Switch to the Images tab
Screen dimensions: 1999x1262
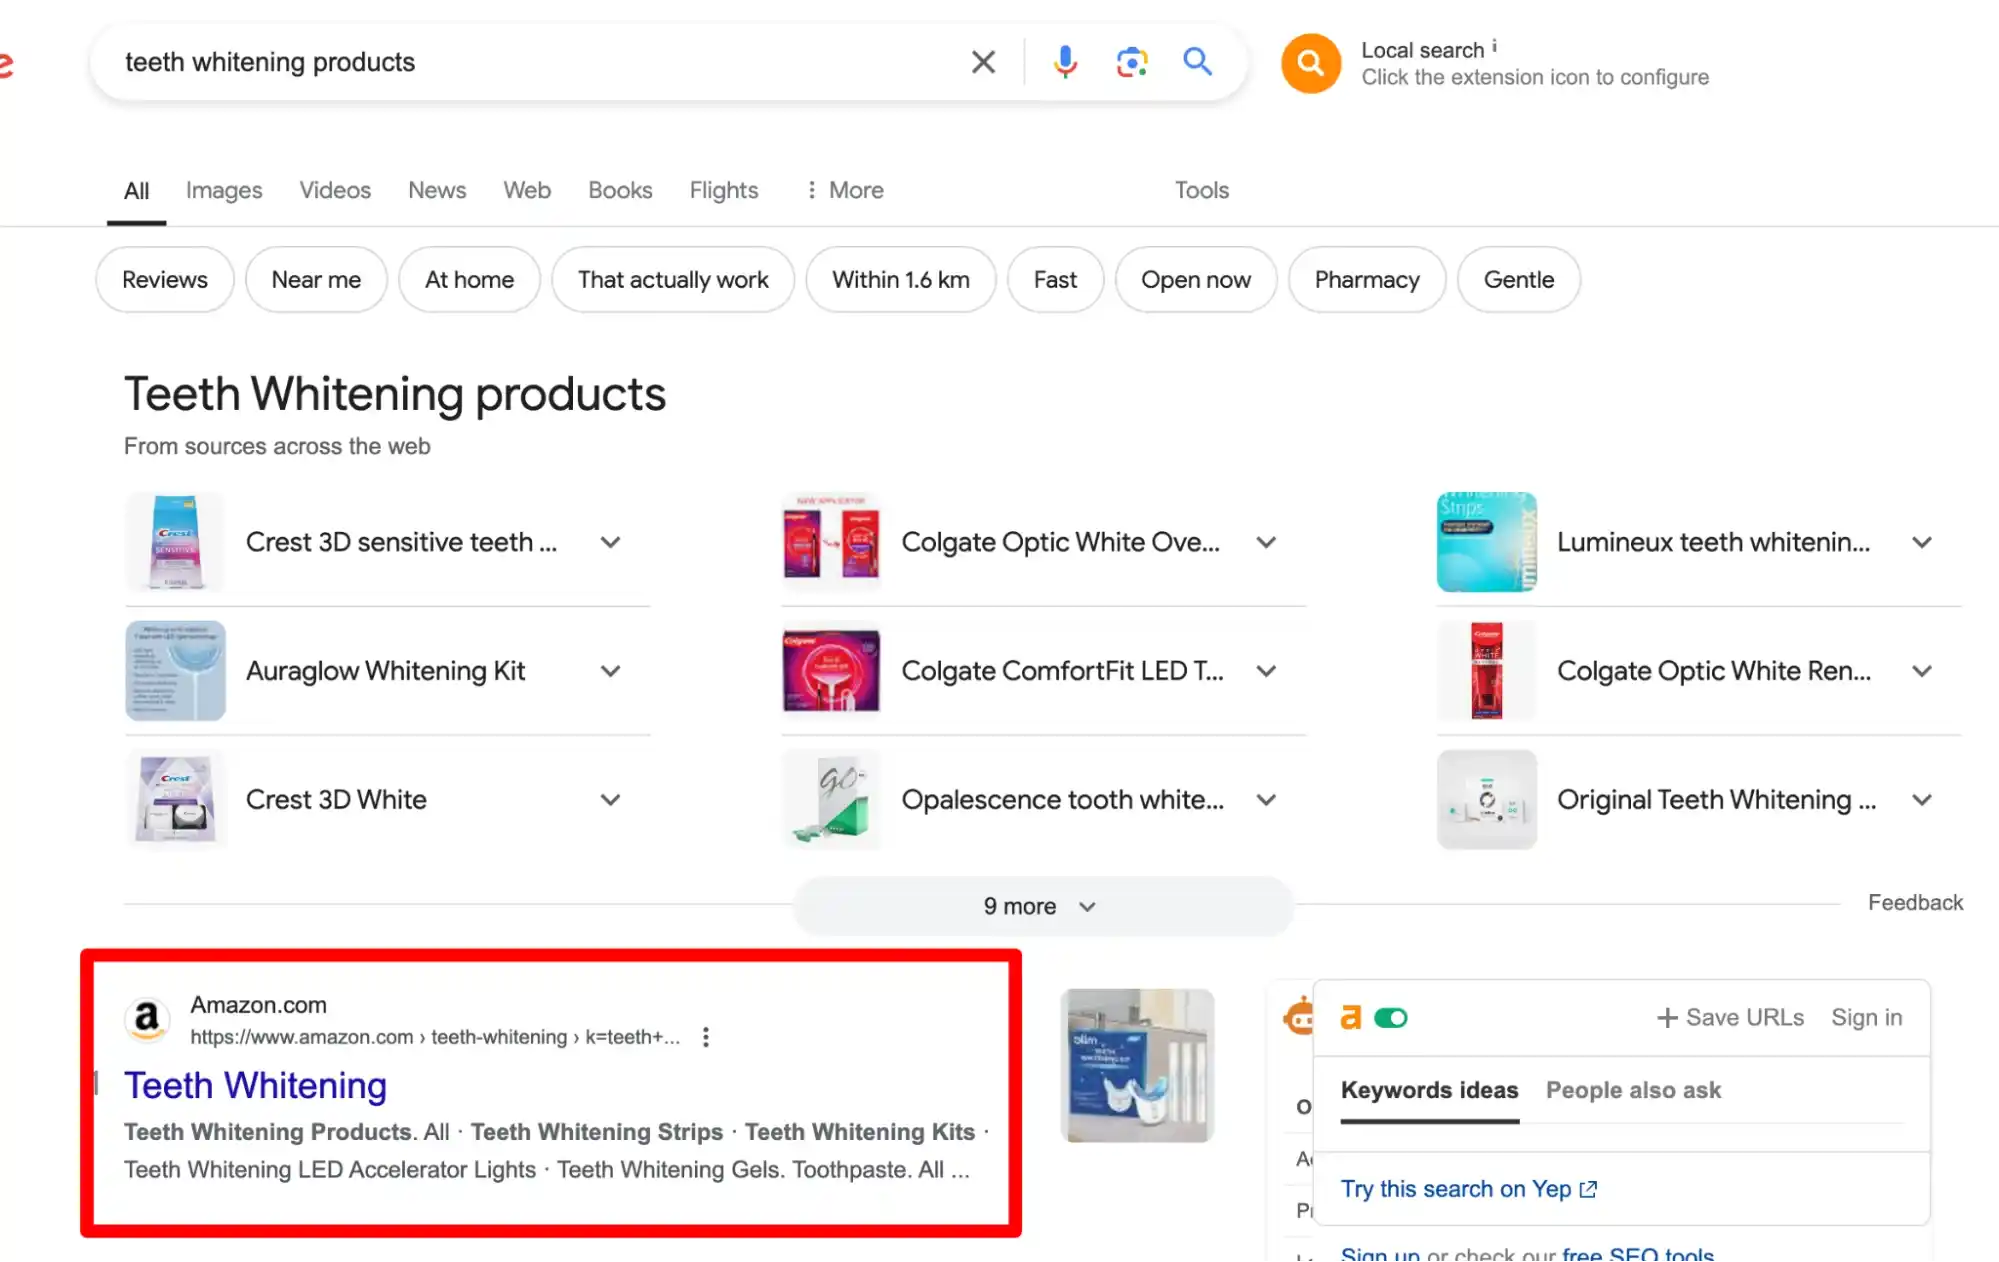tap(224, 190)
